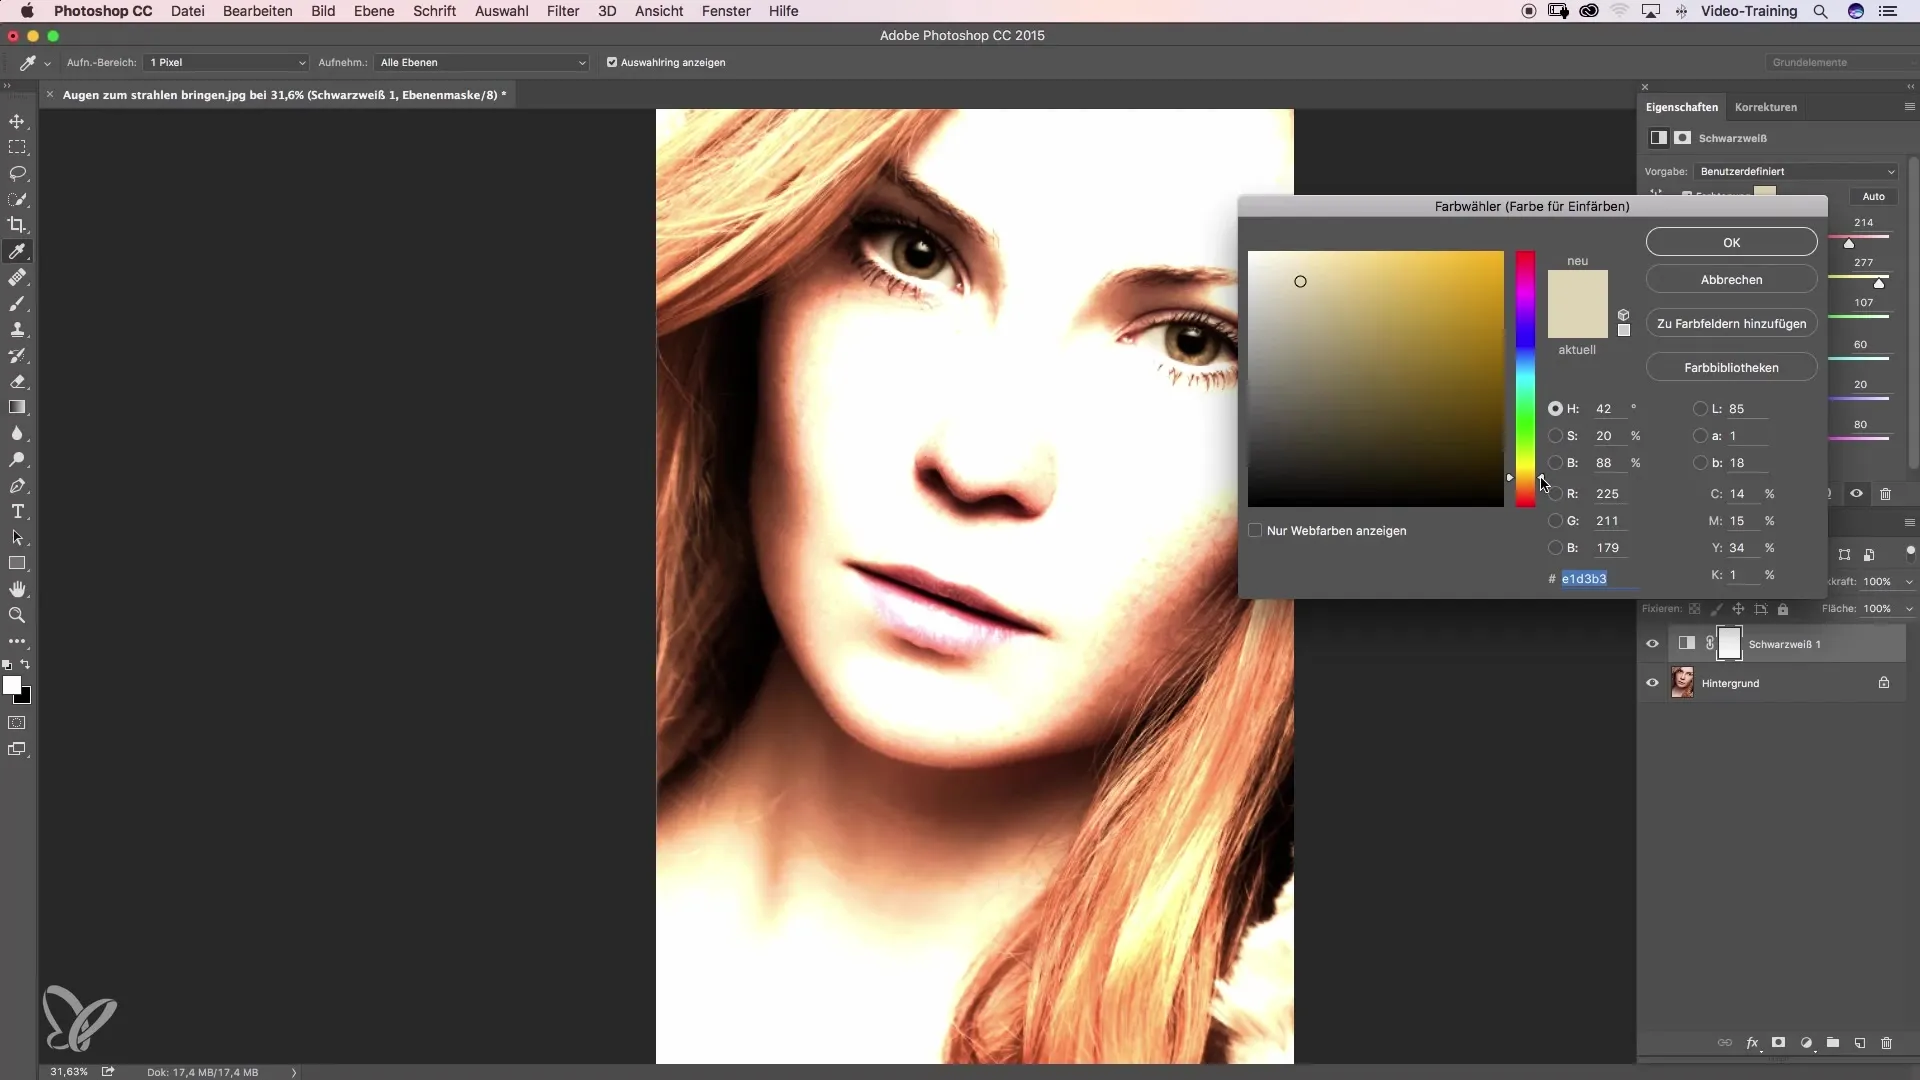Open the Datei menu
Viewport: 1920px width, 1080px height.
click(188, 11)
